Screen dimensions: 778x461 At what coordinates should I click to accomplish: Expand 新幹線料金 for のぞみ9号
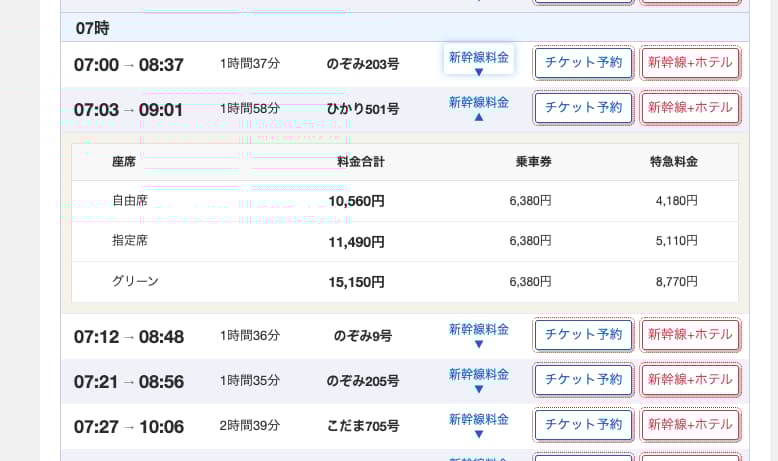point(479,336)
